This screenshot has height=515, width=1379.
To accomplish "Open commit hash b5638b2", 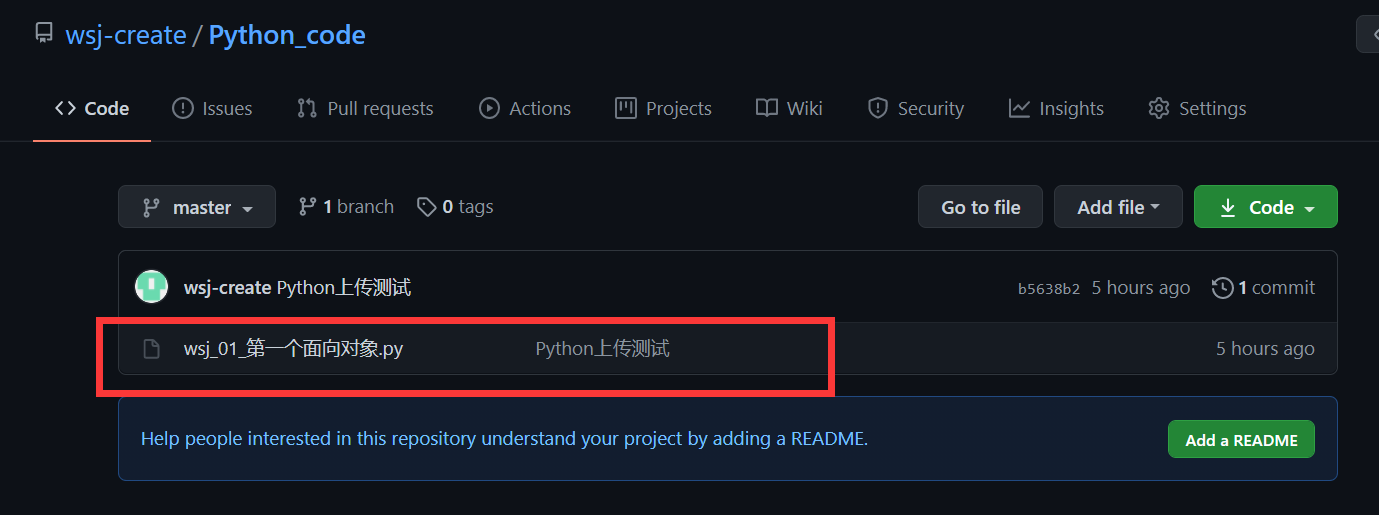I will [1049, 289].
